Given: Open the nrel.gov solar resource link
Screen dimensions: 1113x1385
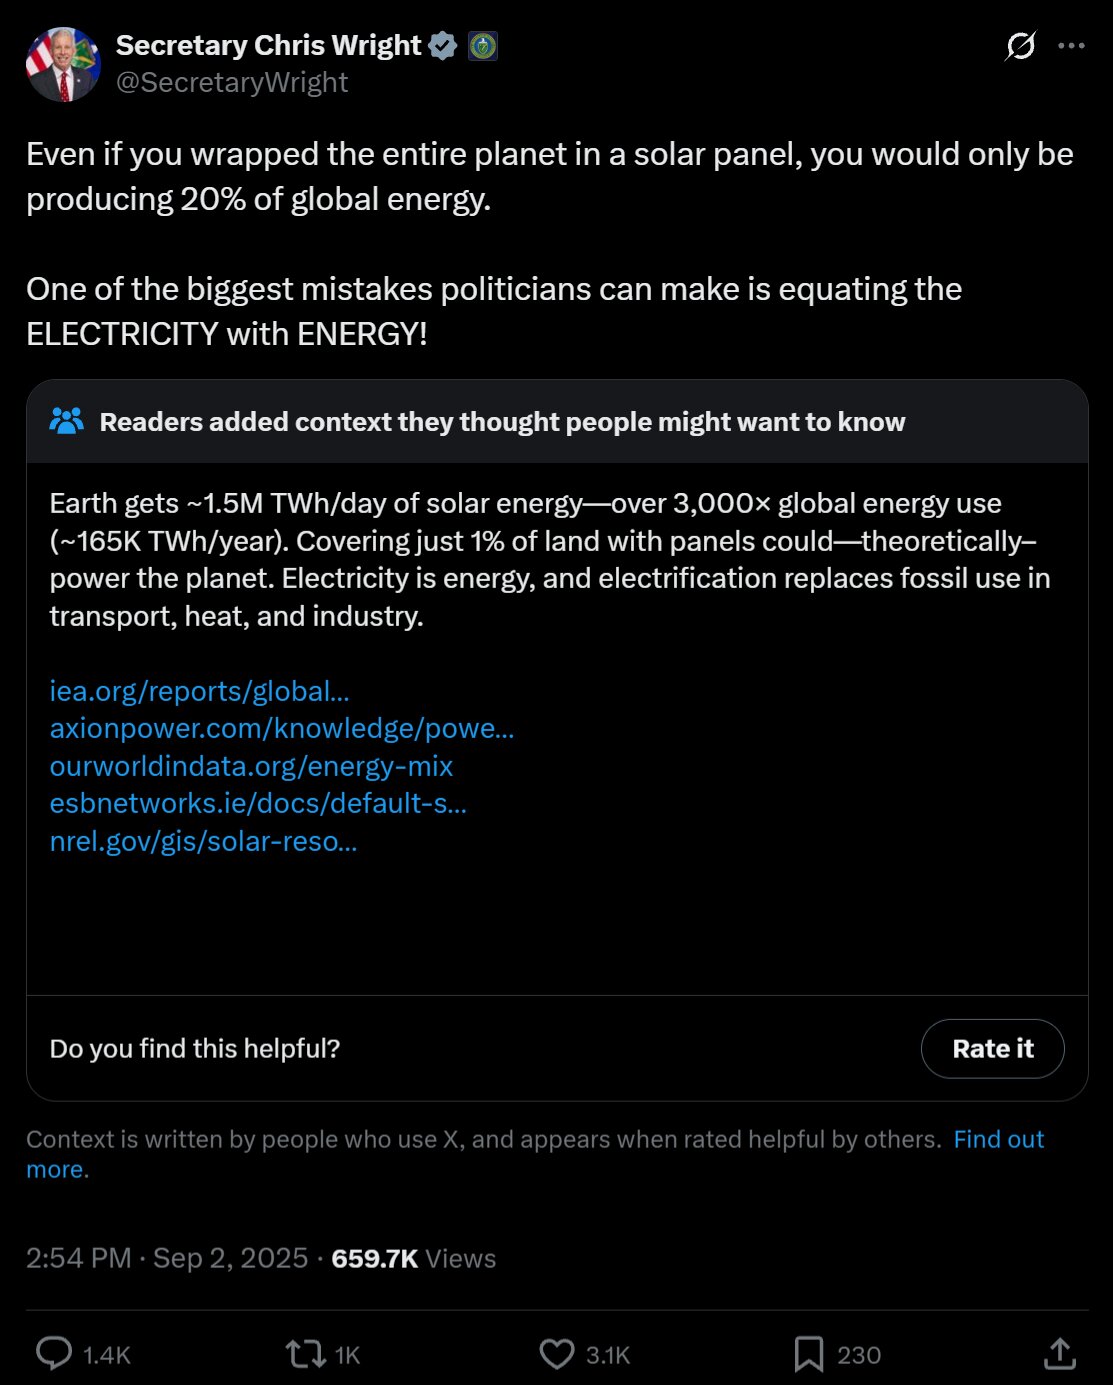Looking at the screenshot, I should coord(203,841).
